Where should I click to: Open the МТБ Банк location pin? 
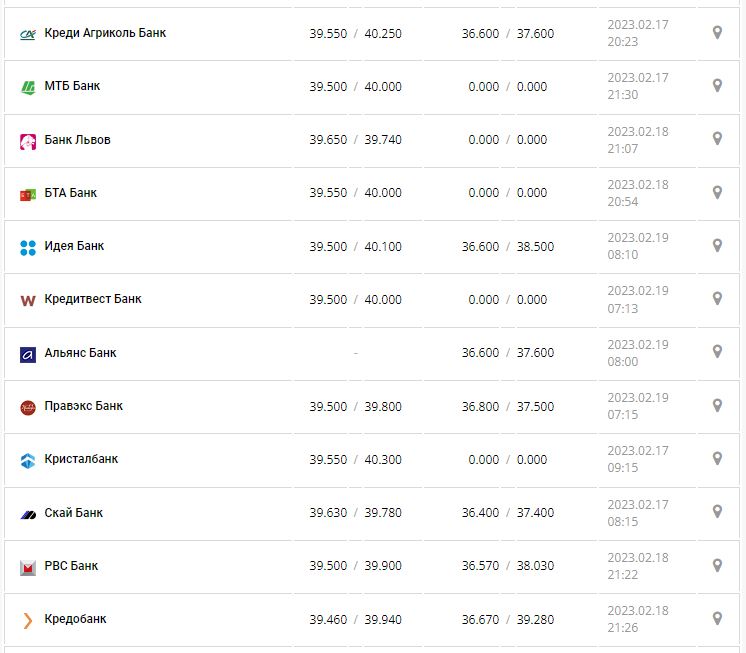point(717,86)
